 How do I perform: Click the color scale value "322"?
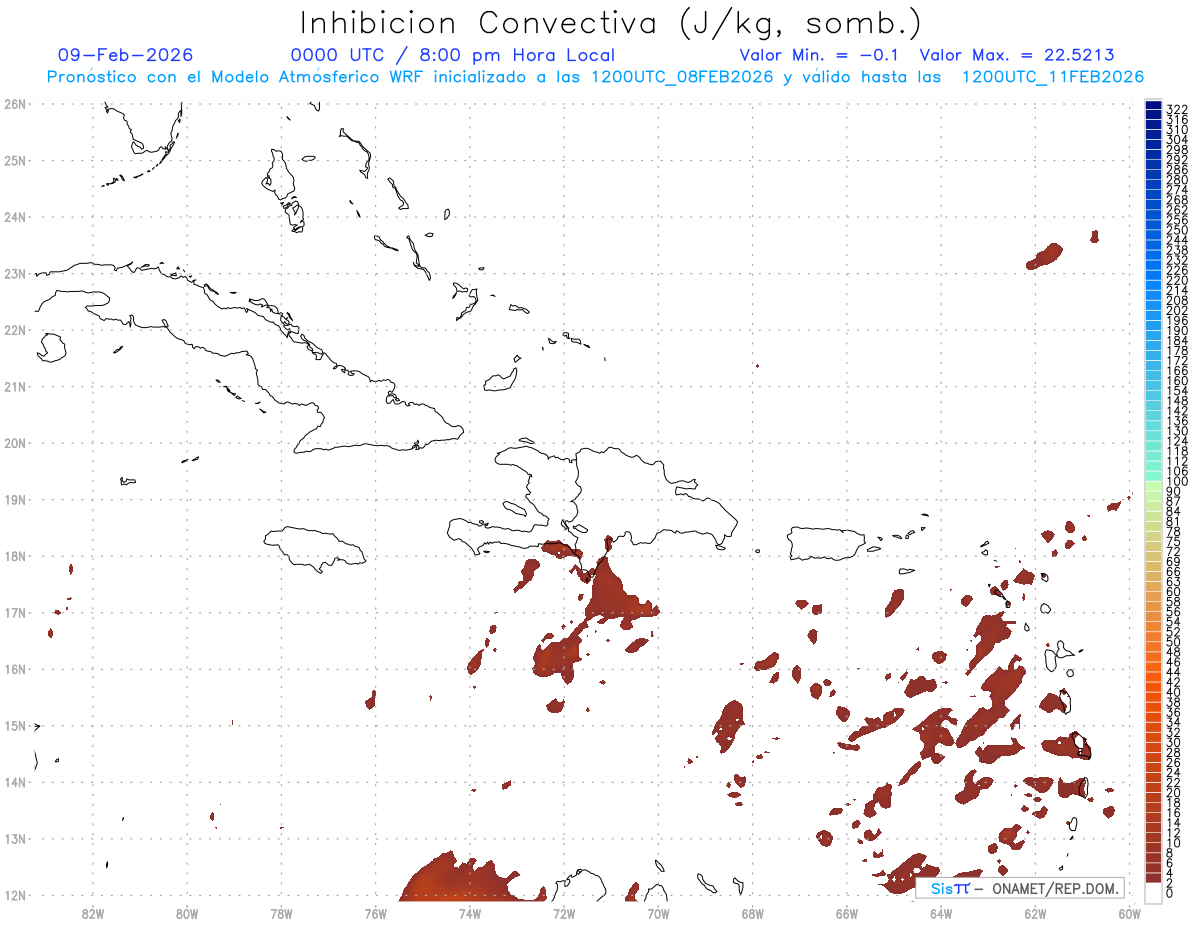pyautogui.click(x=1176, y=108)
